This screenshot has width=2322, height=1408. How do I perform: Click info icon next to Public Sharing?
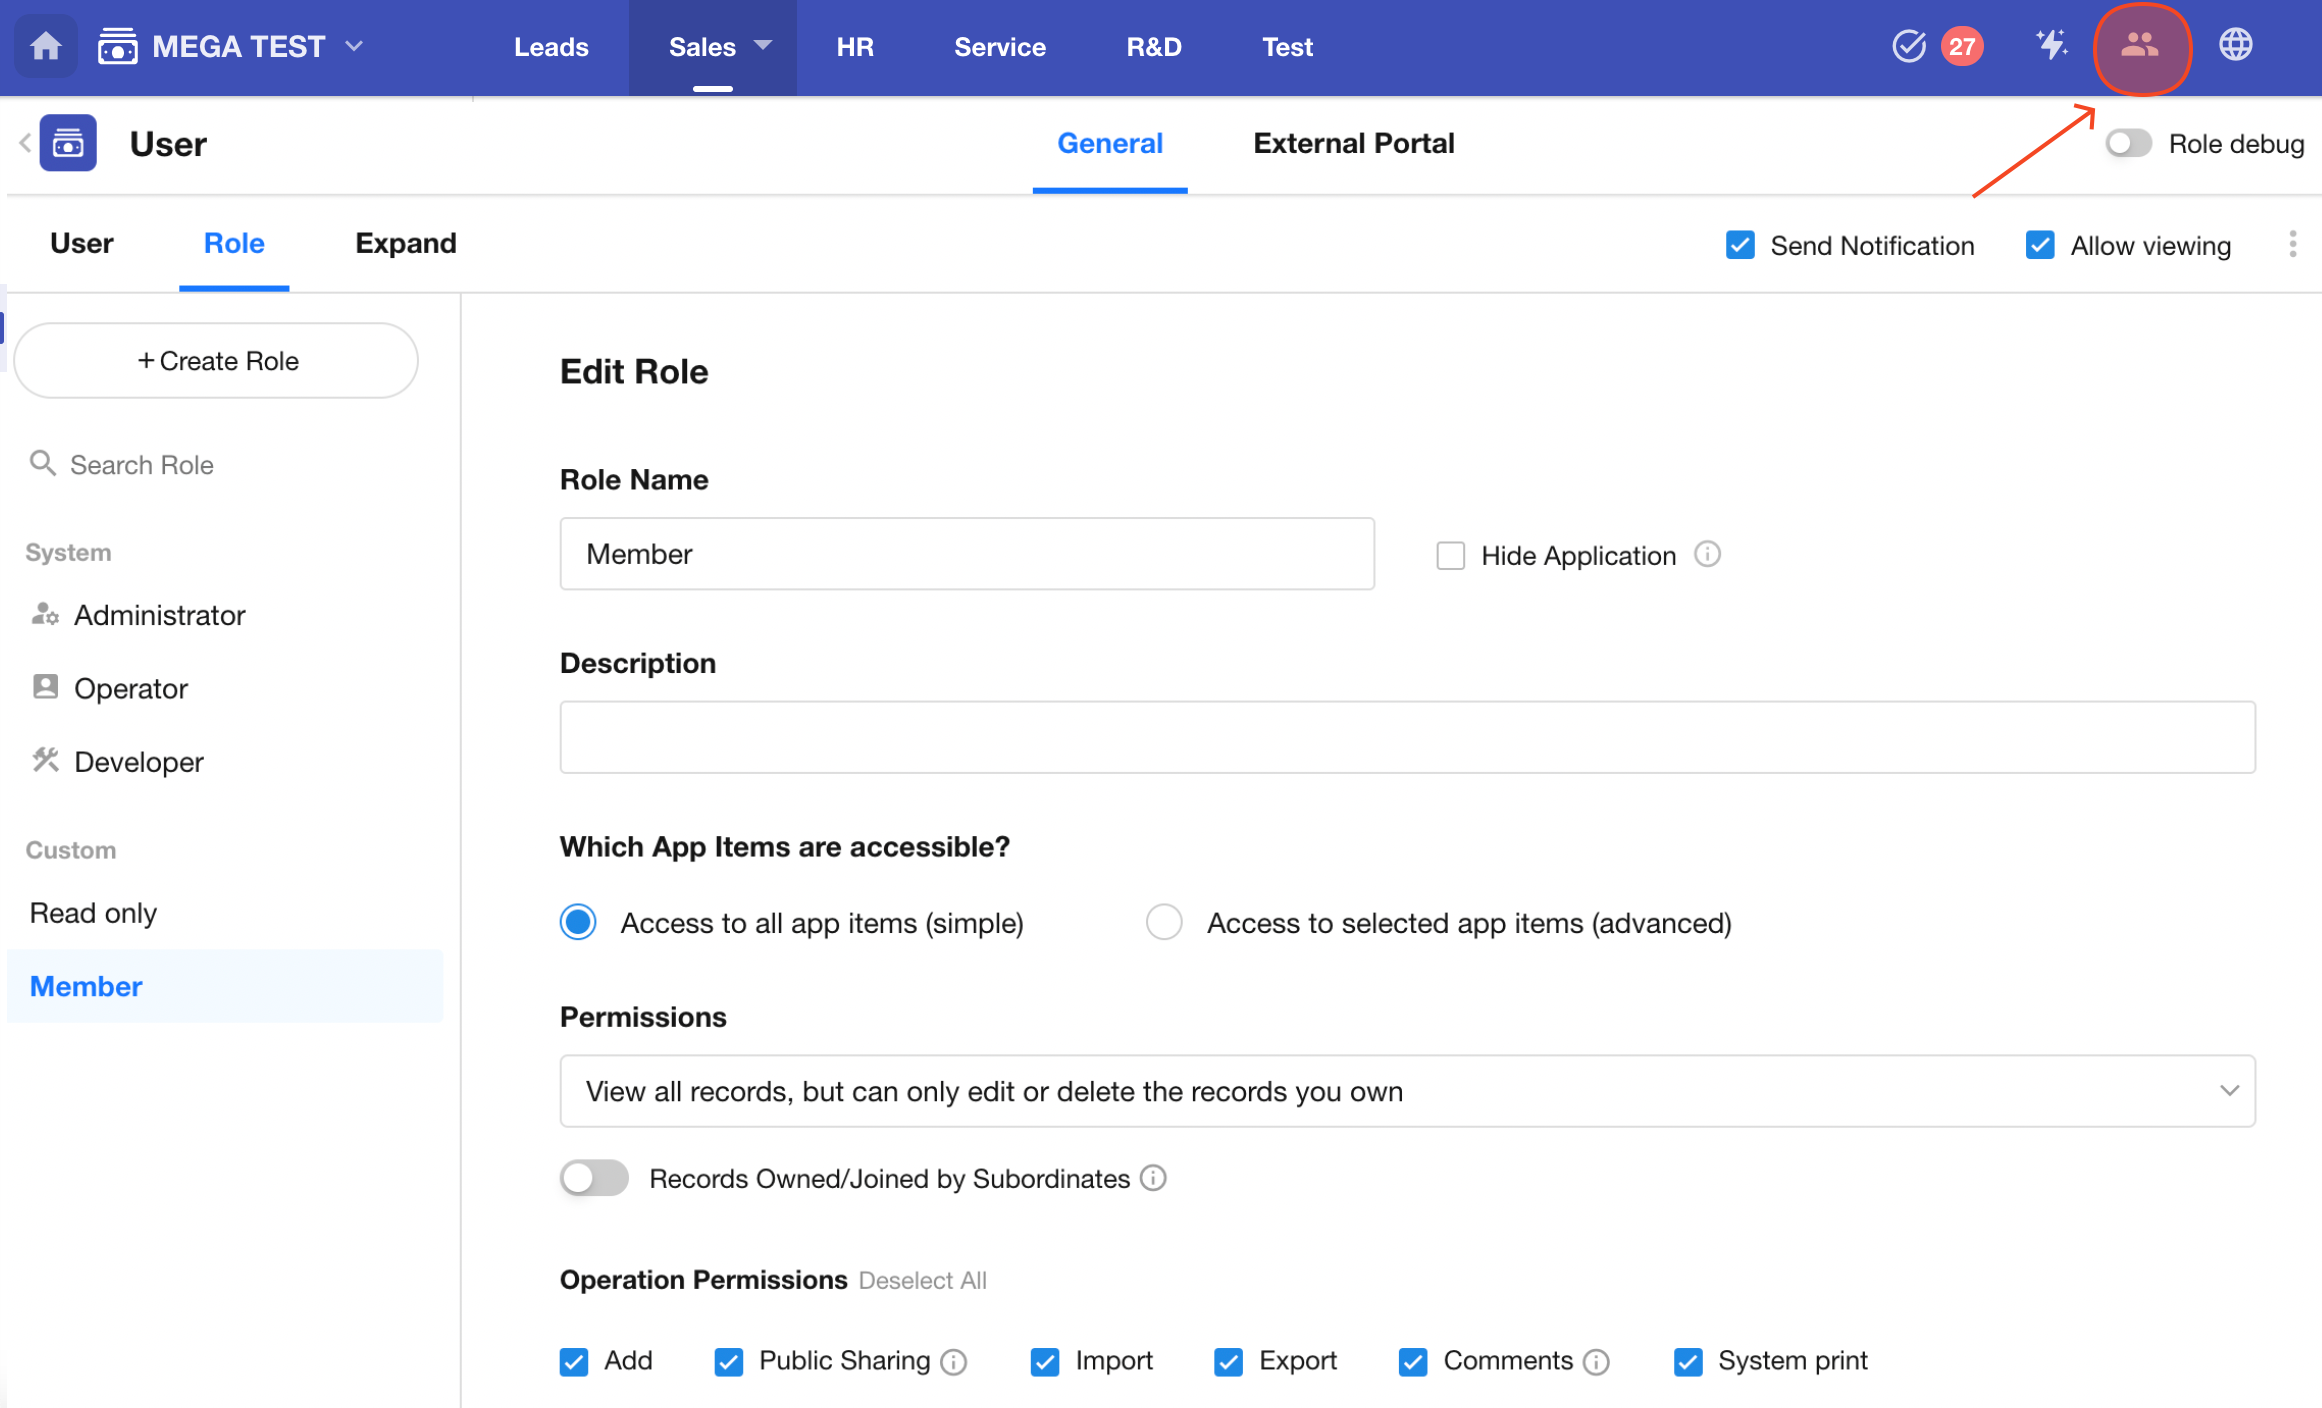[x=955, y=1362]
